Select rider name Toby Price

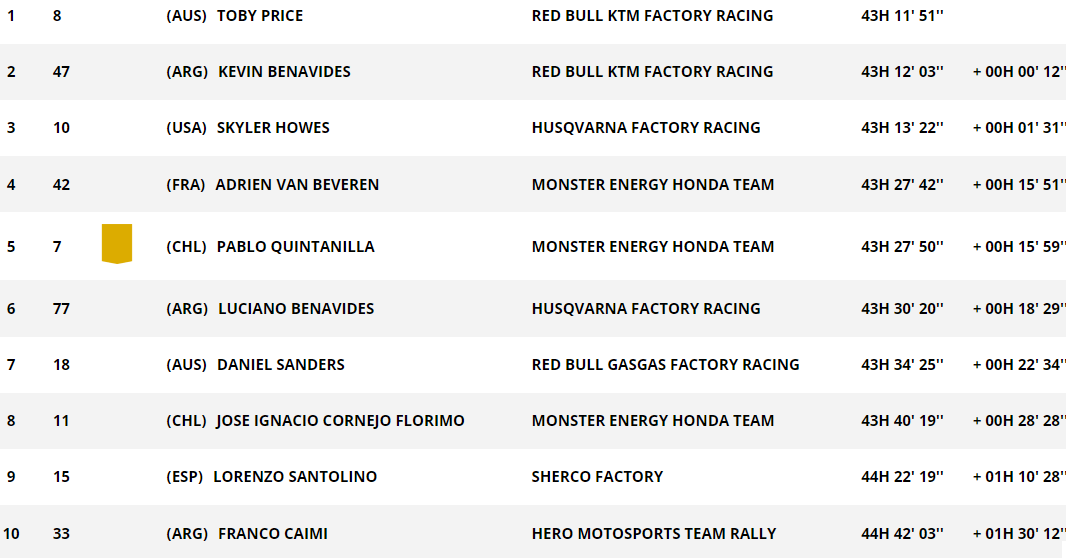pyautogui.click(x=260, y=16)
